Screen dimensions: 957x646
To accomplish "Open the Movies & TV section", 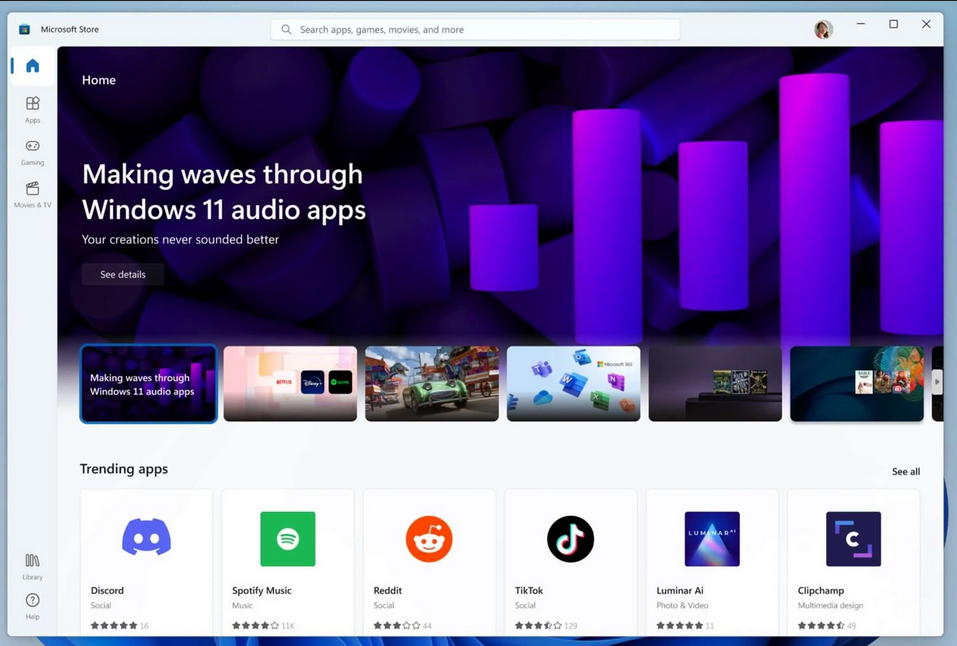I will pyautogui.click(x=32, y=194).
